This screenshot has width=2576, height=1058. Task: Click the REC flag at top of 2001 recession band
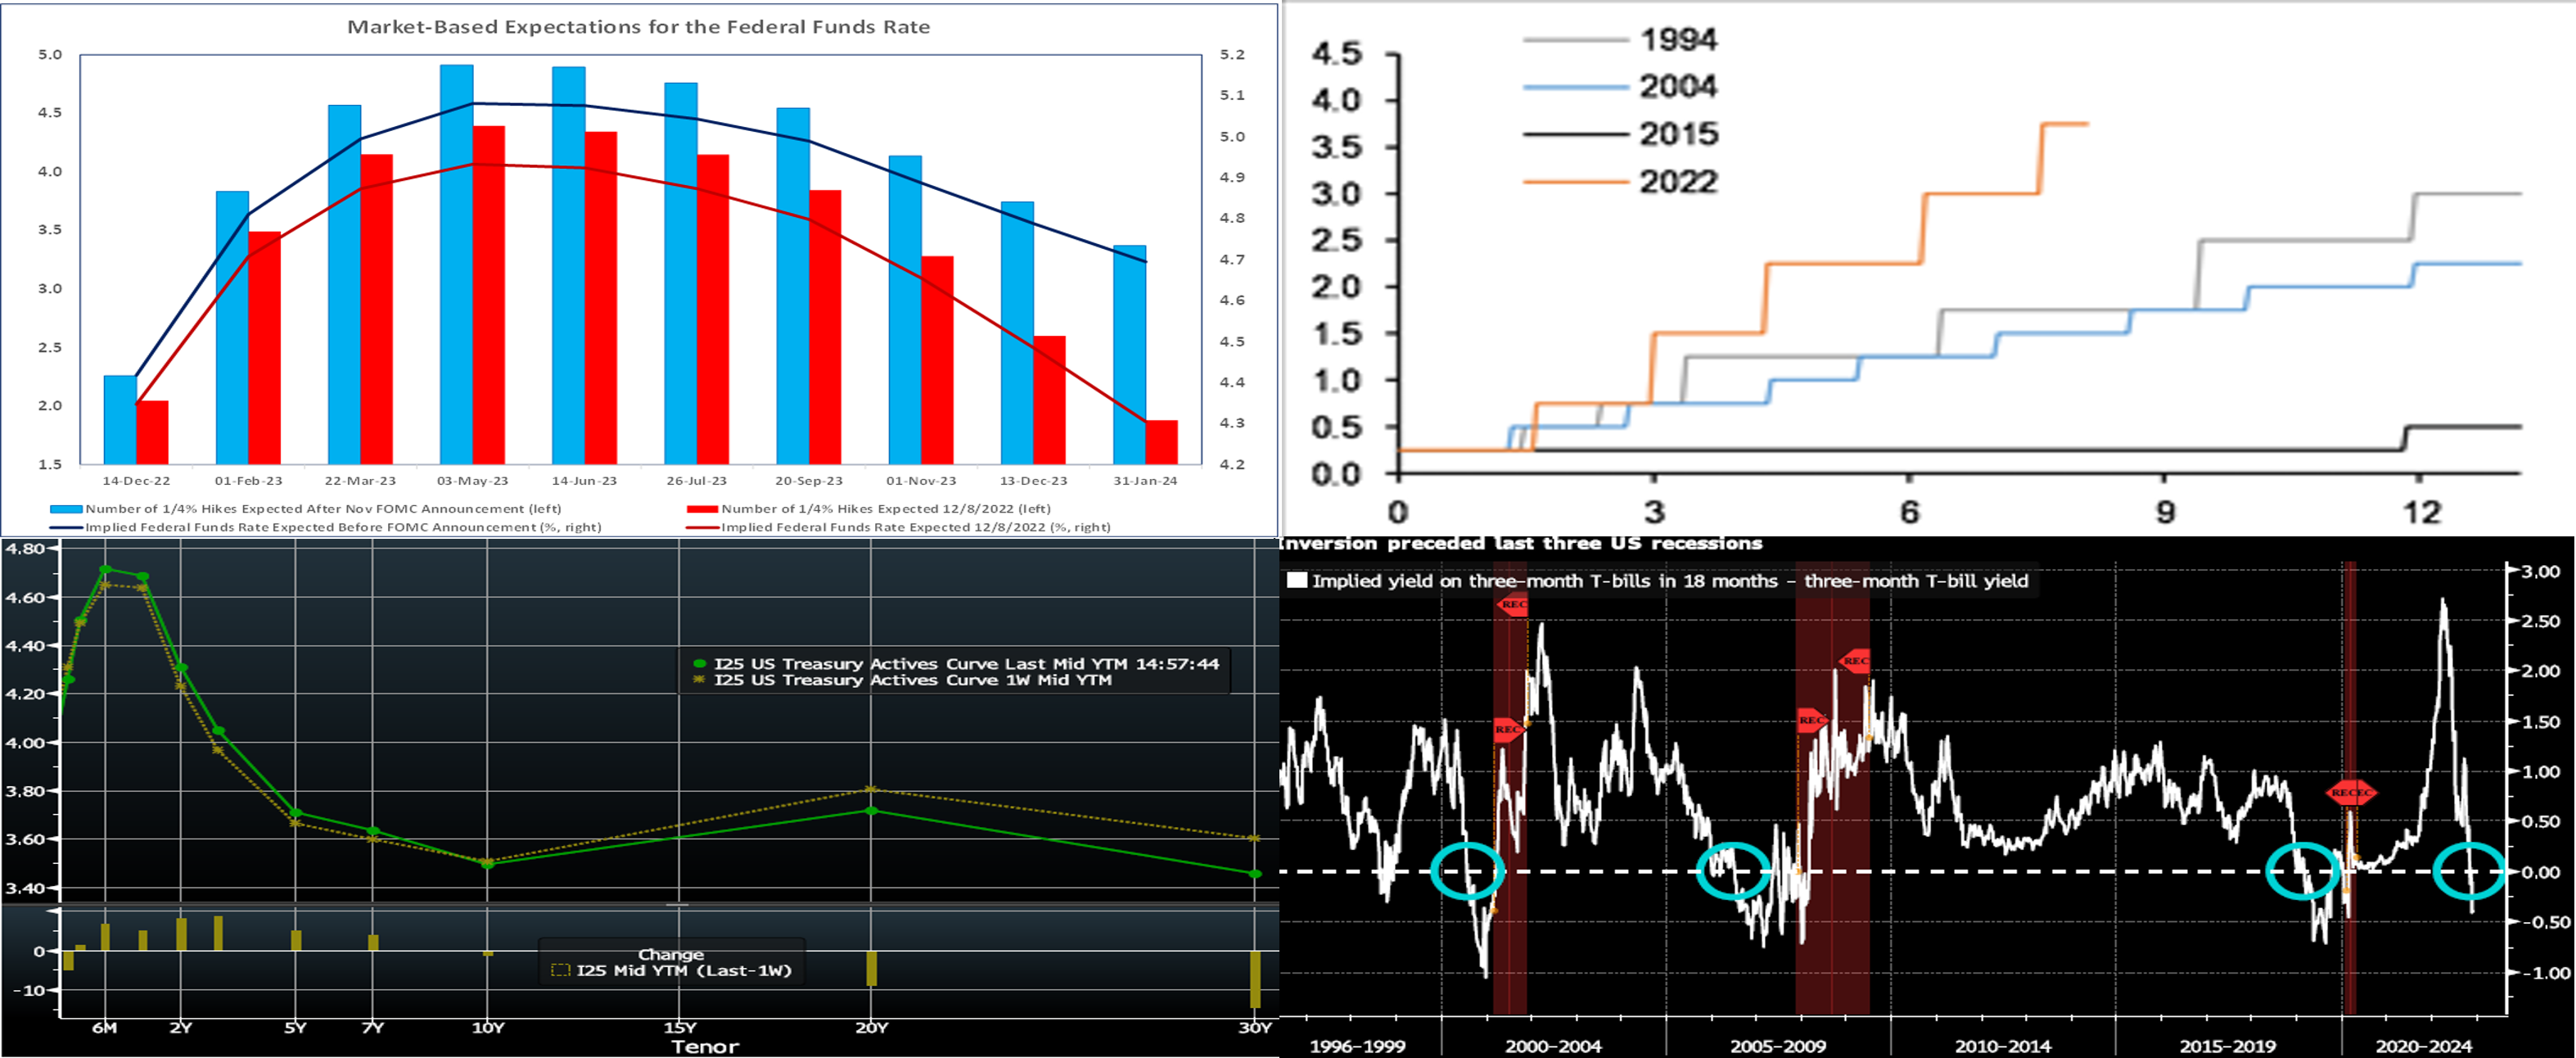pyautogui.click(x=1513, y=604)
